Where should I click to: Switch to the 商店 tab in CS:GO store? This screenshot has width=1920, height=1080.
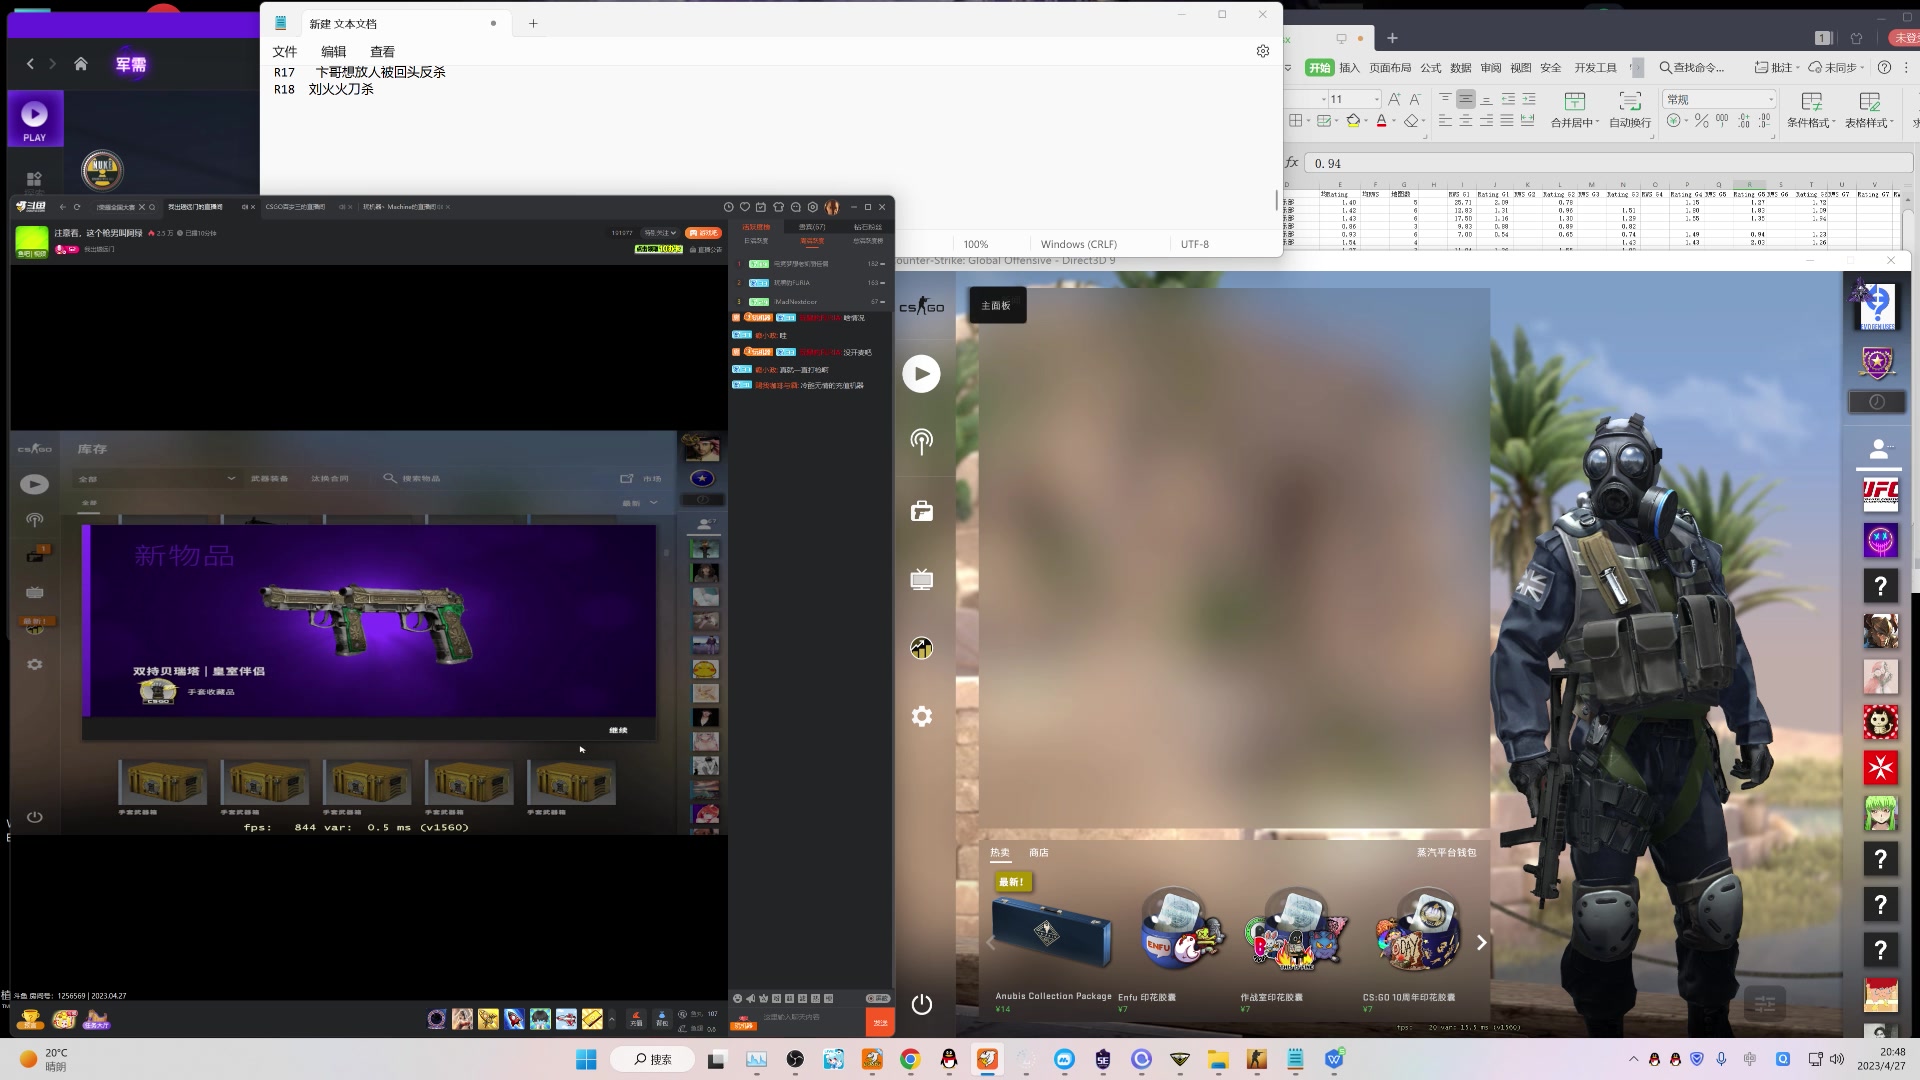[x=1039, y=853]
